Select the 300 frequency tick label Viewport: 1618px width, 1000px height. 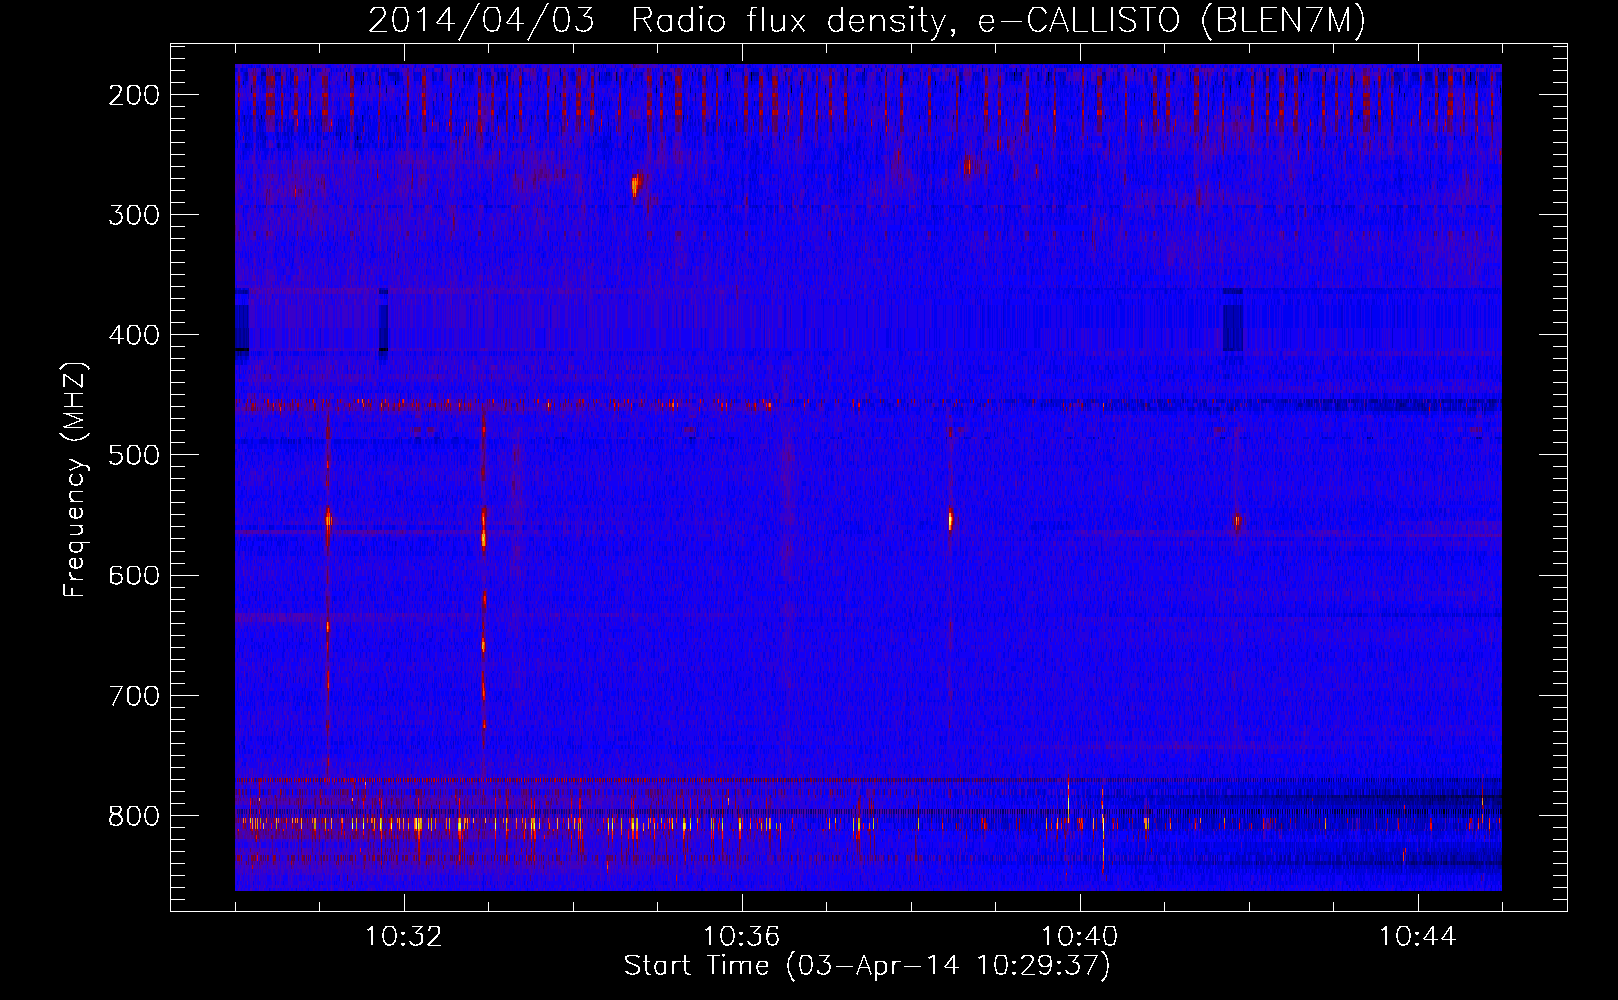[x=133, y=215]
